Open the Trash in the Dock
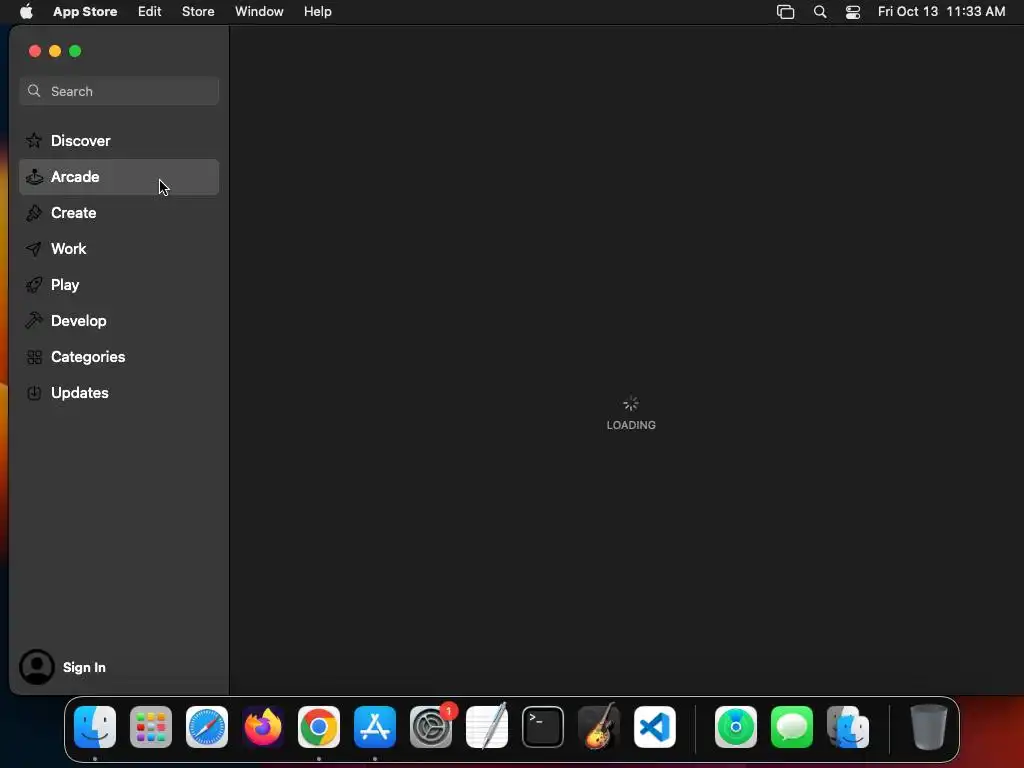Viewport: 1024px width, 768px height. click(929, 727)
